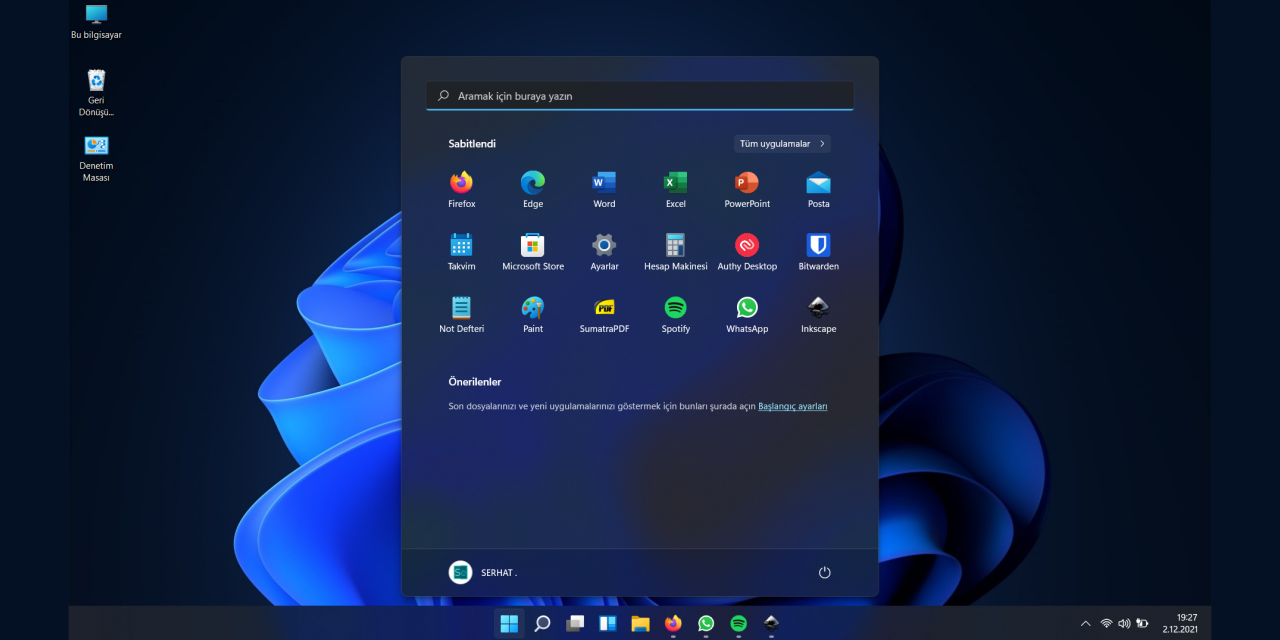Launch Authy Desktop
Viewport: 1280px width, 640px height.
point(747,252)
